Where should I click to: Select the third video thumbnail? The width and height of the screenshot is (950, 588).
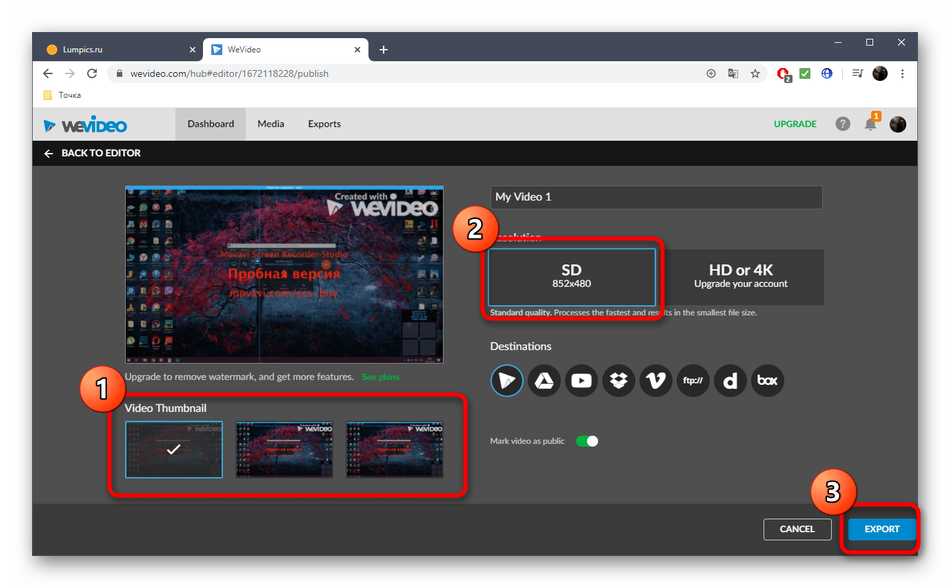pos(394,450)
